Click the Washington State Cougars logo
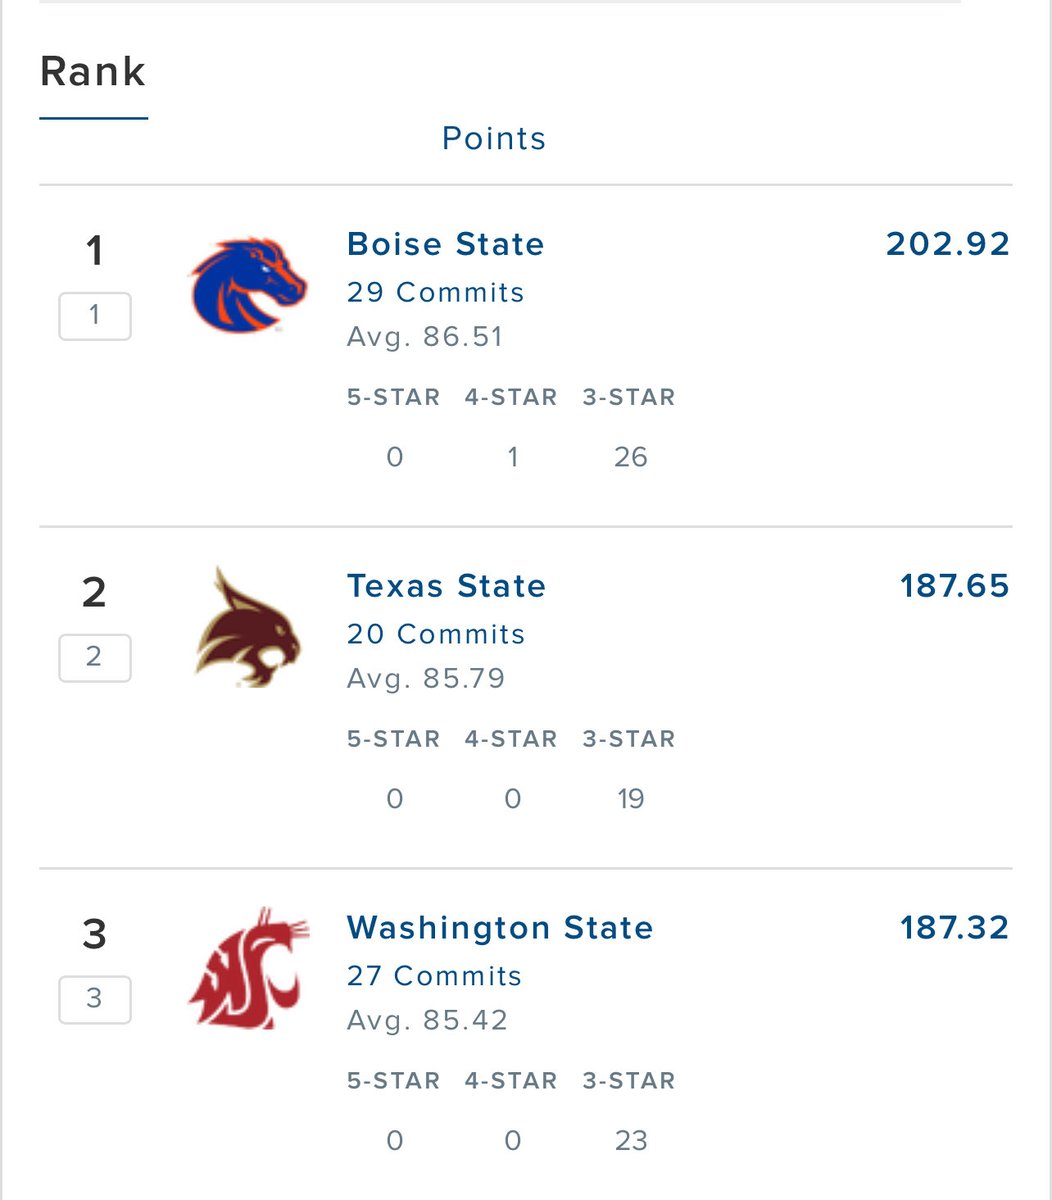The image size is (1052, 1200). tap(249, 968)
